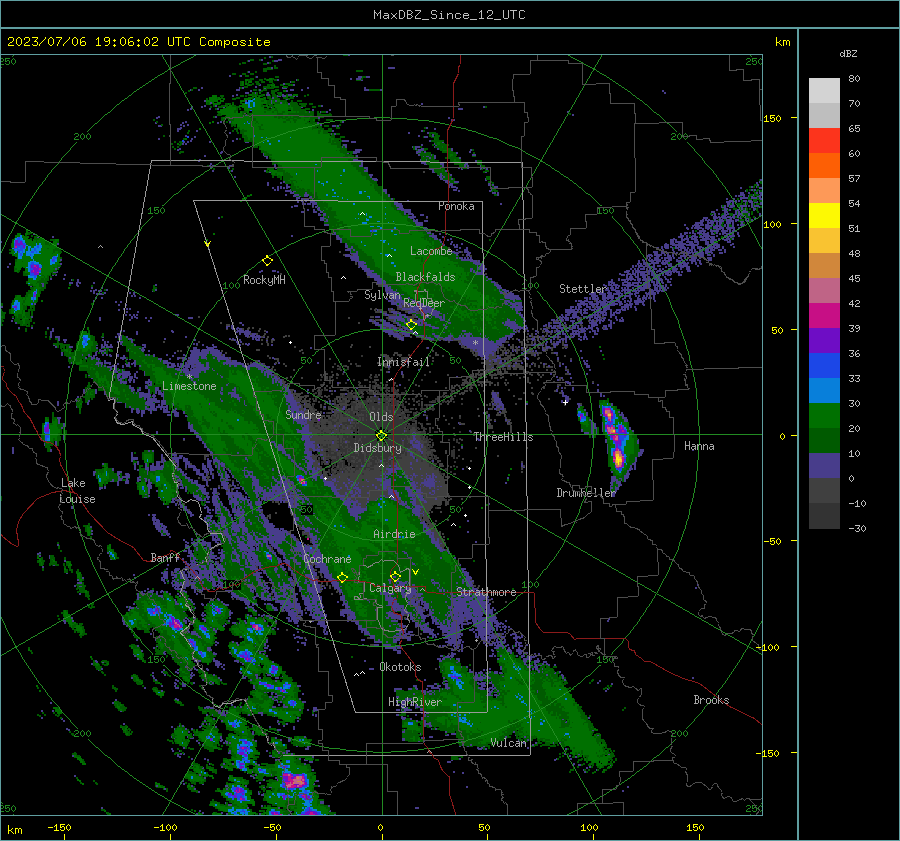
Task: Click the km unit label above right axis
Action: coord(782,42)
